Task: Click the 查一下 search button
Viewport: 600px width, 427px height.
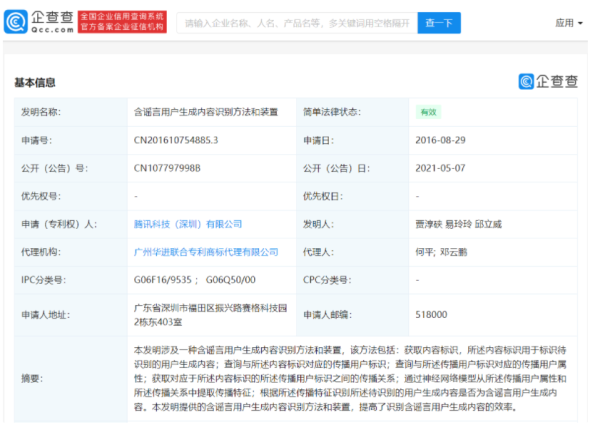Action: click(410, 22)
